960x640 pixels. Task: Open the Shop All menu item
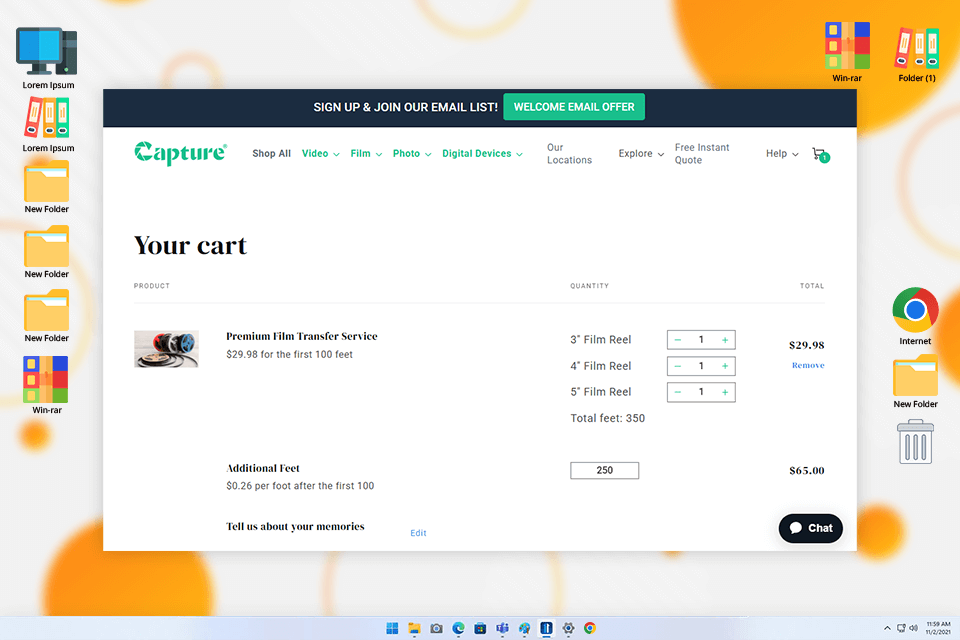point(271,154)
